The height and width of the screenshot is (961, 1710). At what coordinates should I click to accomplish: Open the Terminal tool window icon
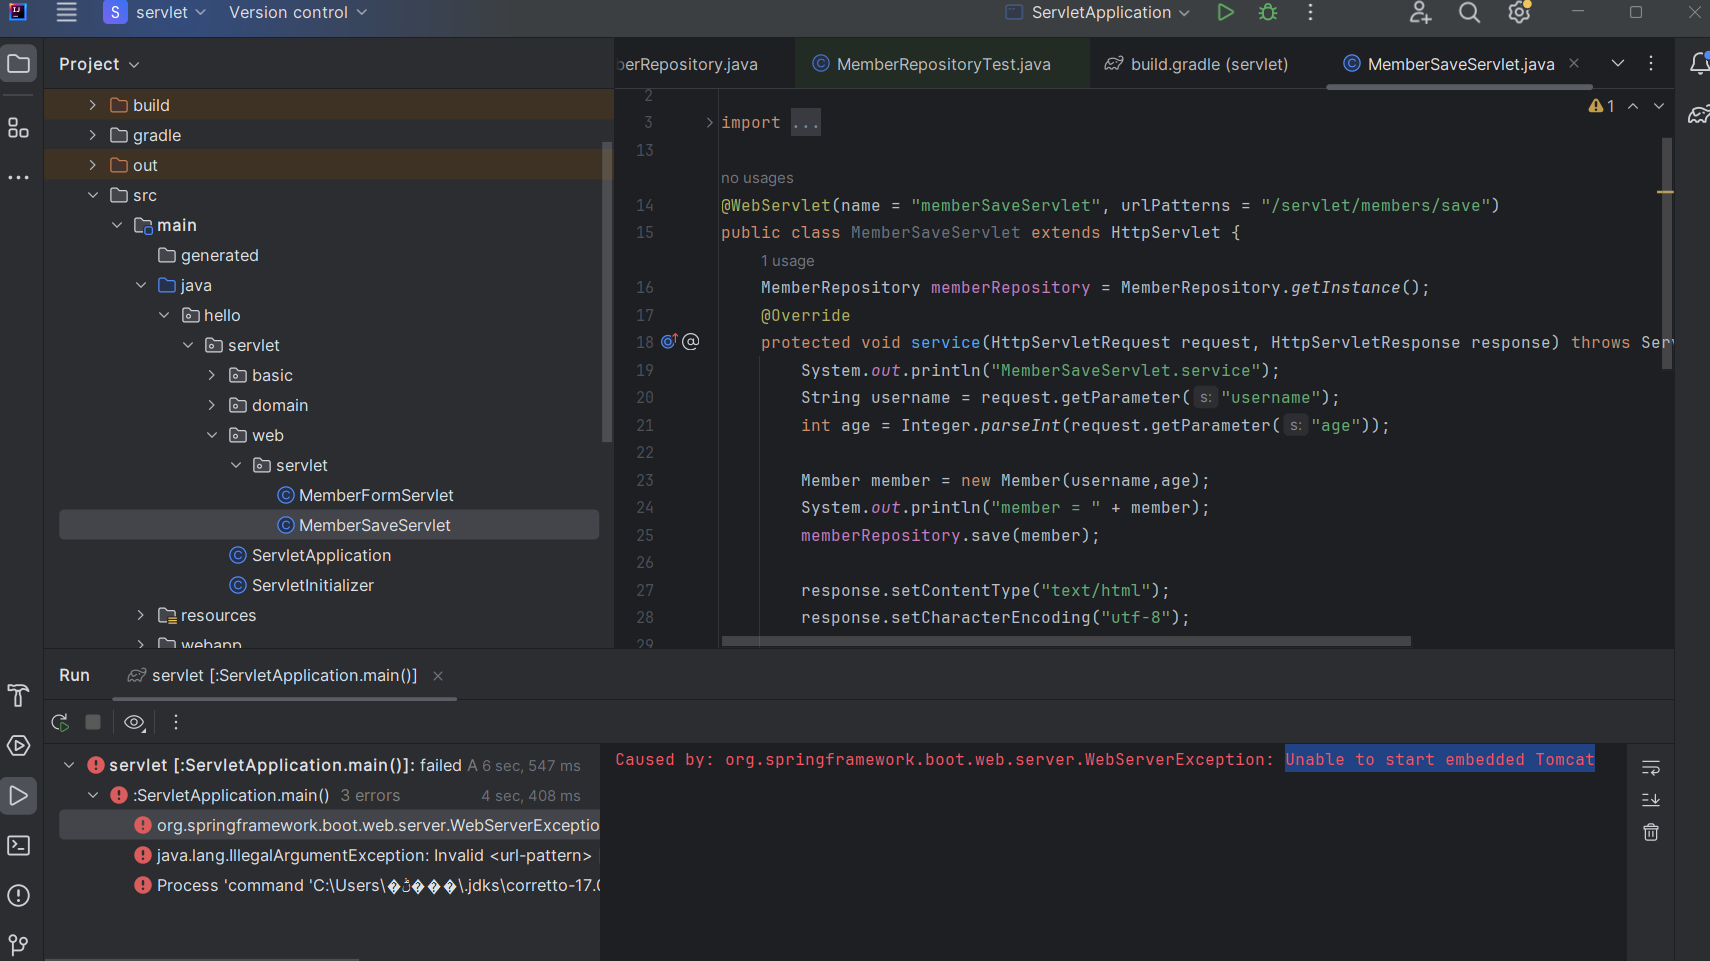point(18,846)
